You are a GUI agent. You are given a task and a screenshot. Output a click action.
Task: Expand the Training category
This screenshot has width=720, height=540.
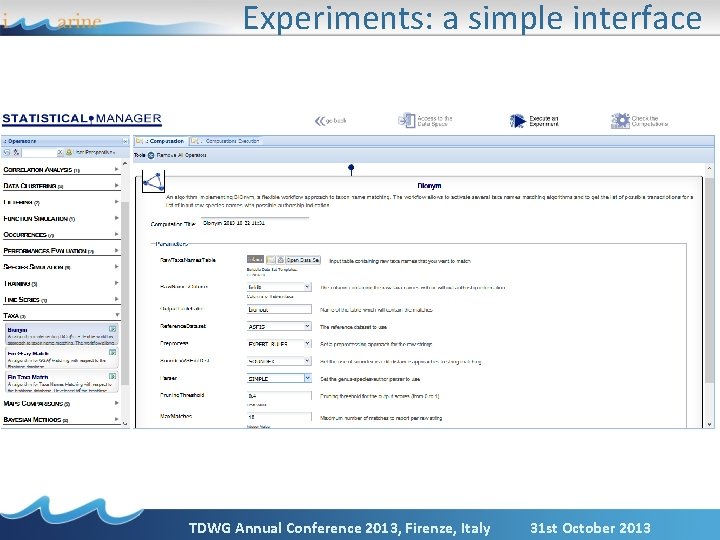tap(61, 283)
